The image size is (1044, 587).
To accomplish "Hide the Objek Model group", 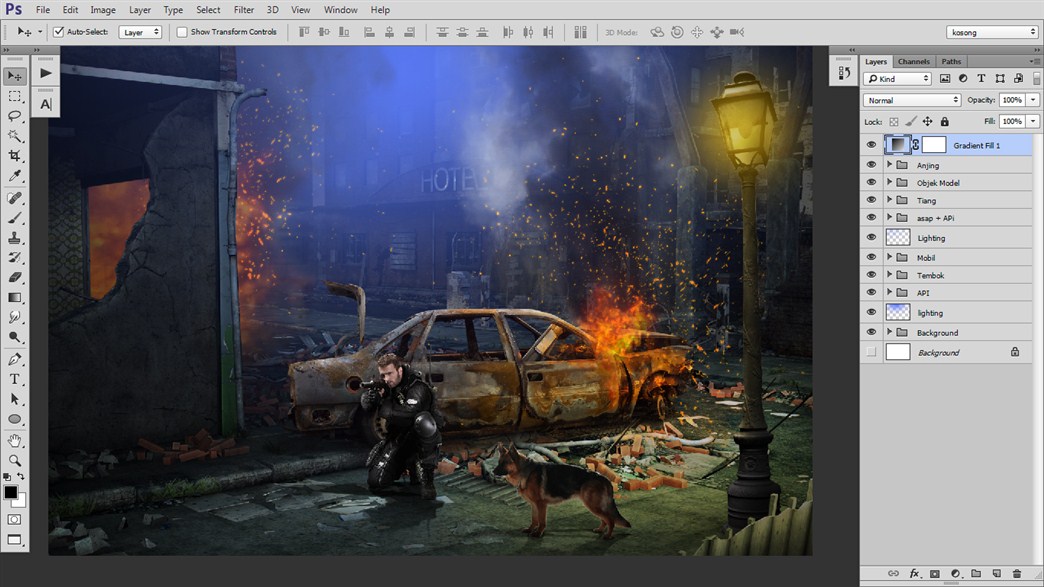I will tap(871, 182).
